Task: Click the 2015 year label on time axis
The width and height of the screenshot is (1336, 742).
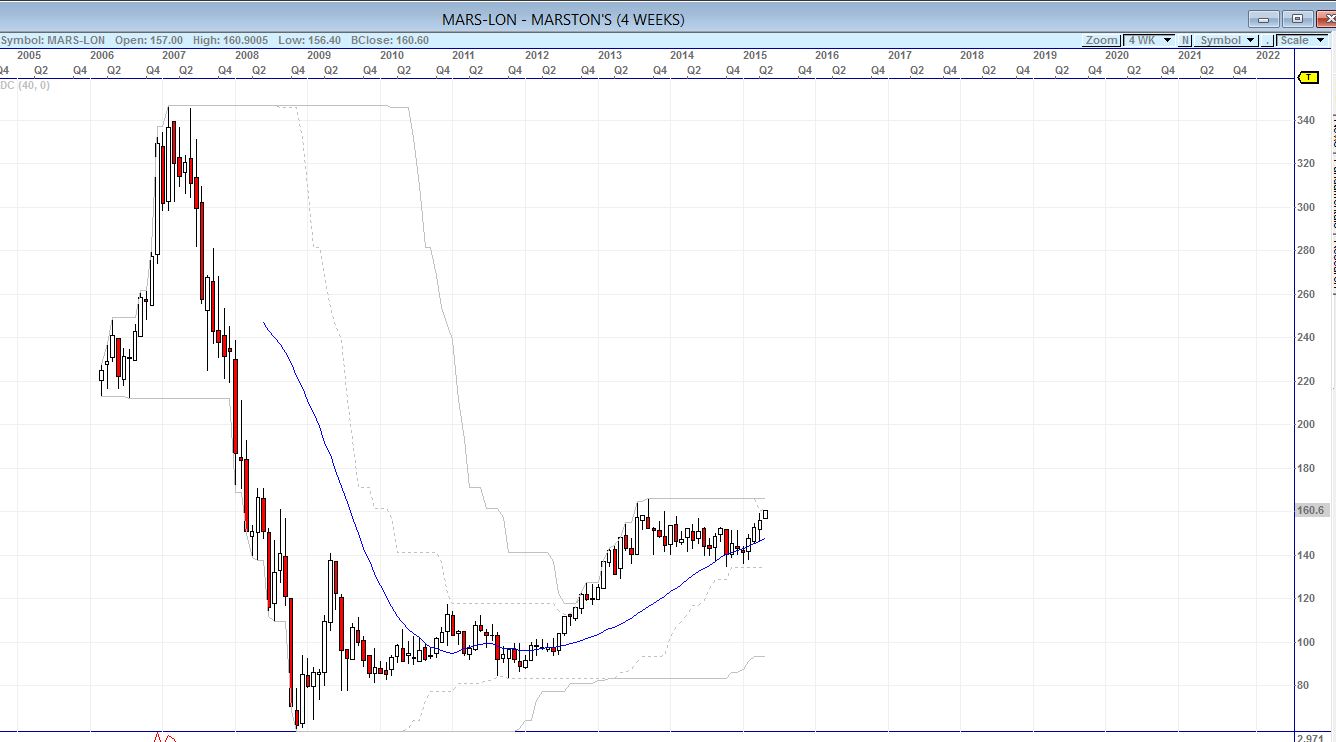Action: coord(755,56)
